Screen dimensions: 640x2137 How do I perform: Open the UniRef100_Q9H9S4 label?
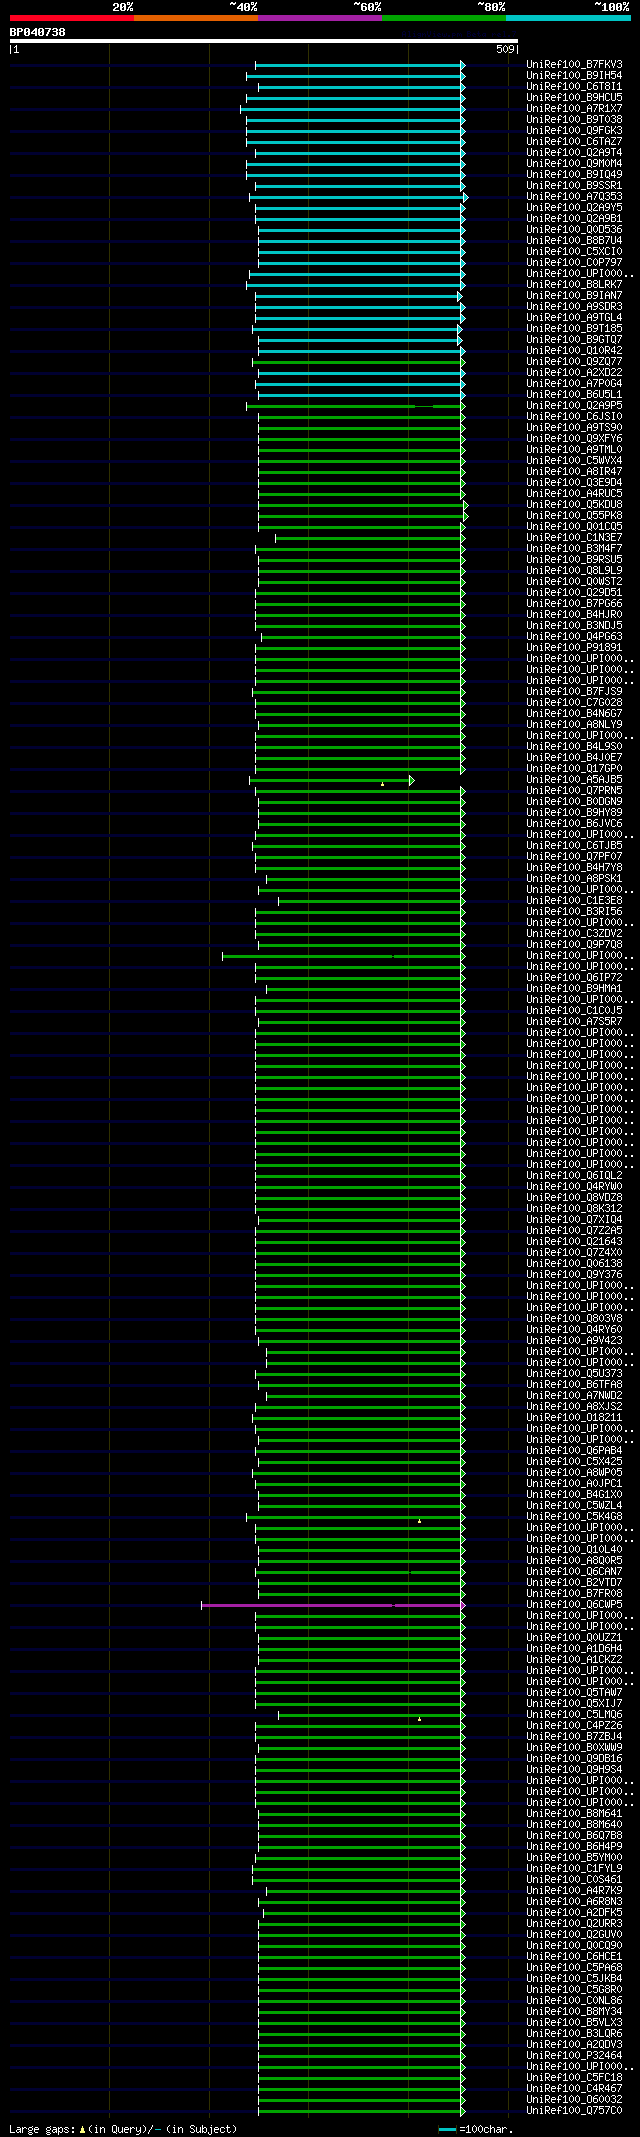coord(574,1770)
